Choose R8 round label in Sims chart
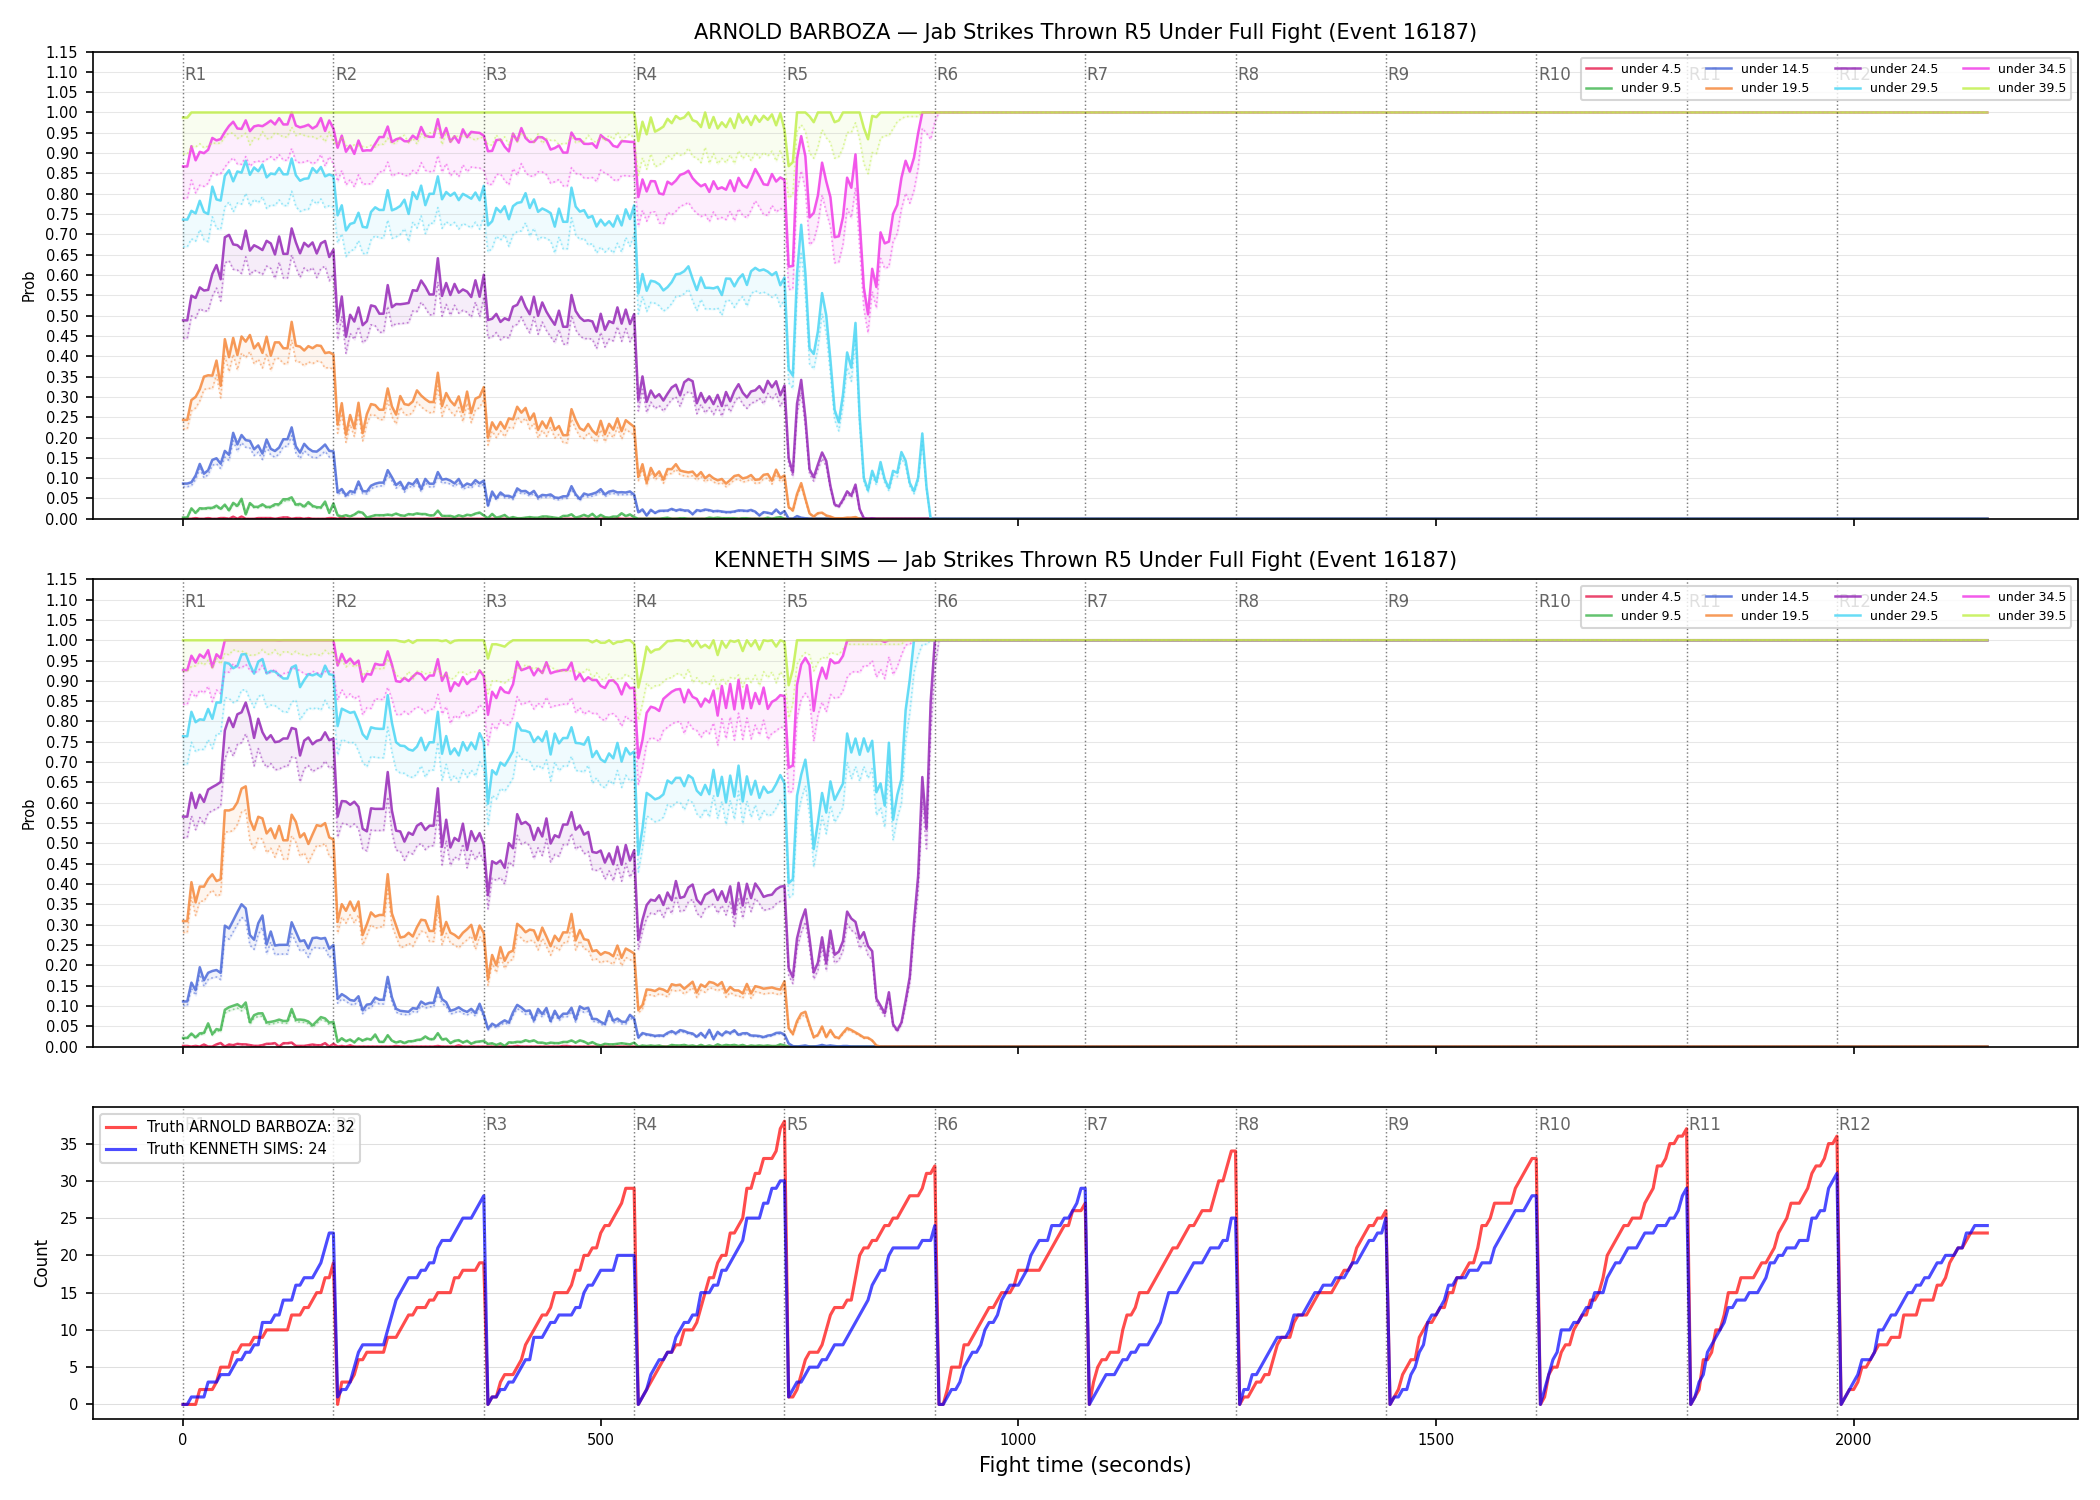Viewport: 2100px width, 1500px height. [1248, 601]
